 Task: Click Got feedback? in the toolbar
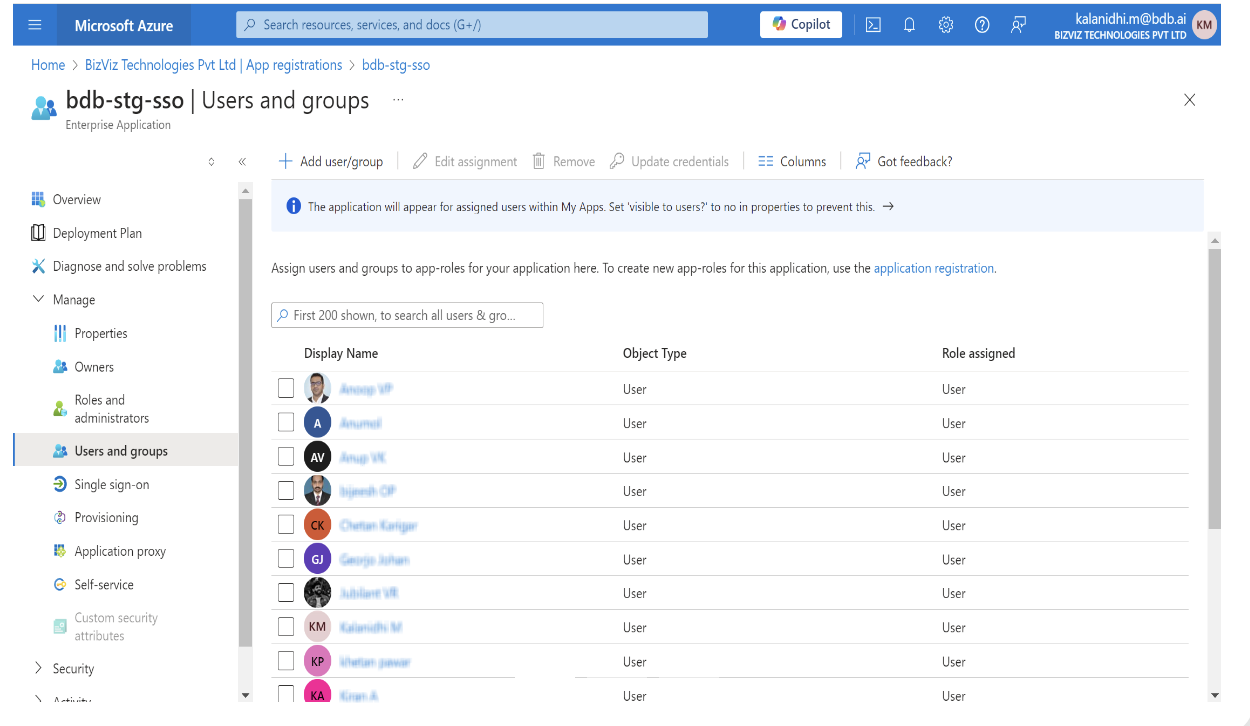click(x=904, y=161)
